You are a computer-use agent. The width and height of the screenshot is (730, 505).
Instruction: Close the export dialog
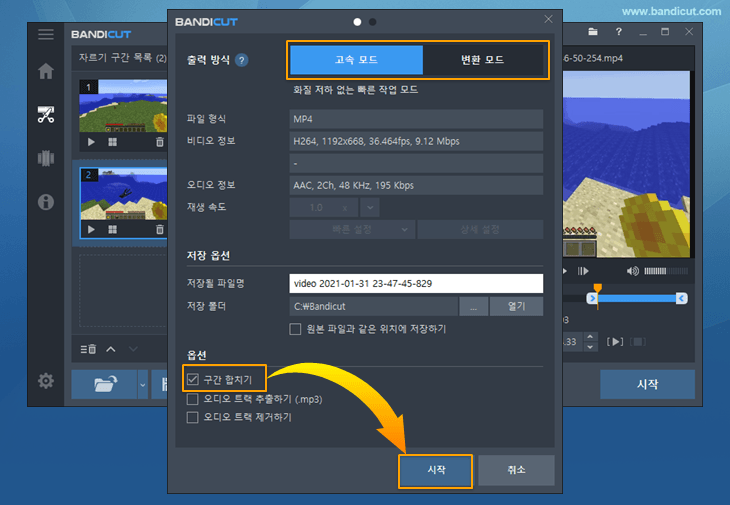point(548,19)
